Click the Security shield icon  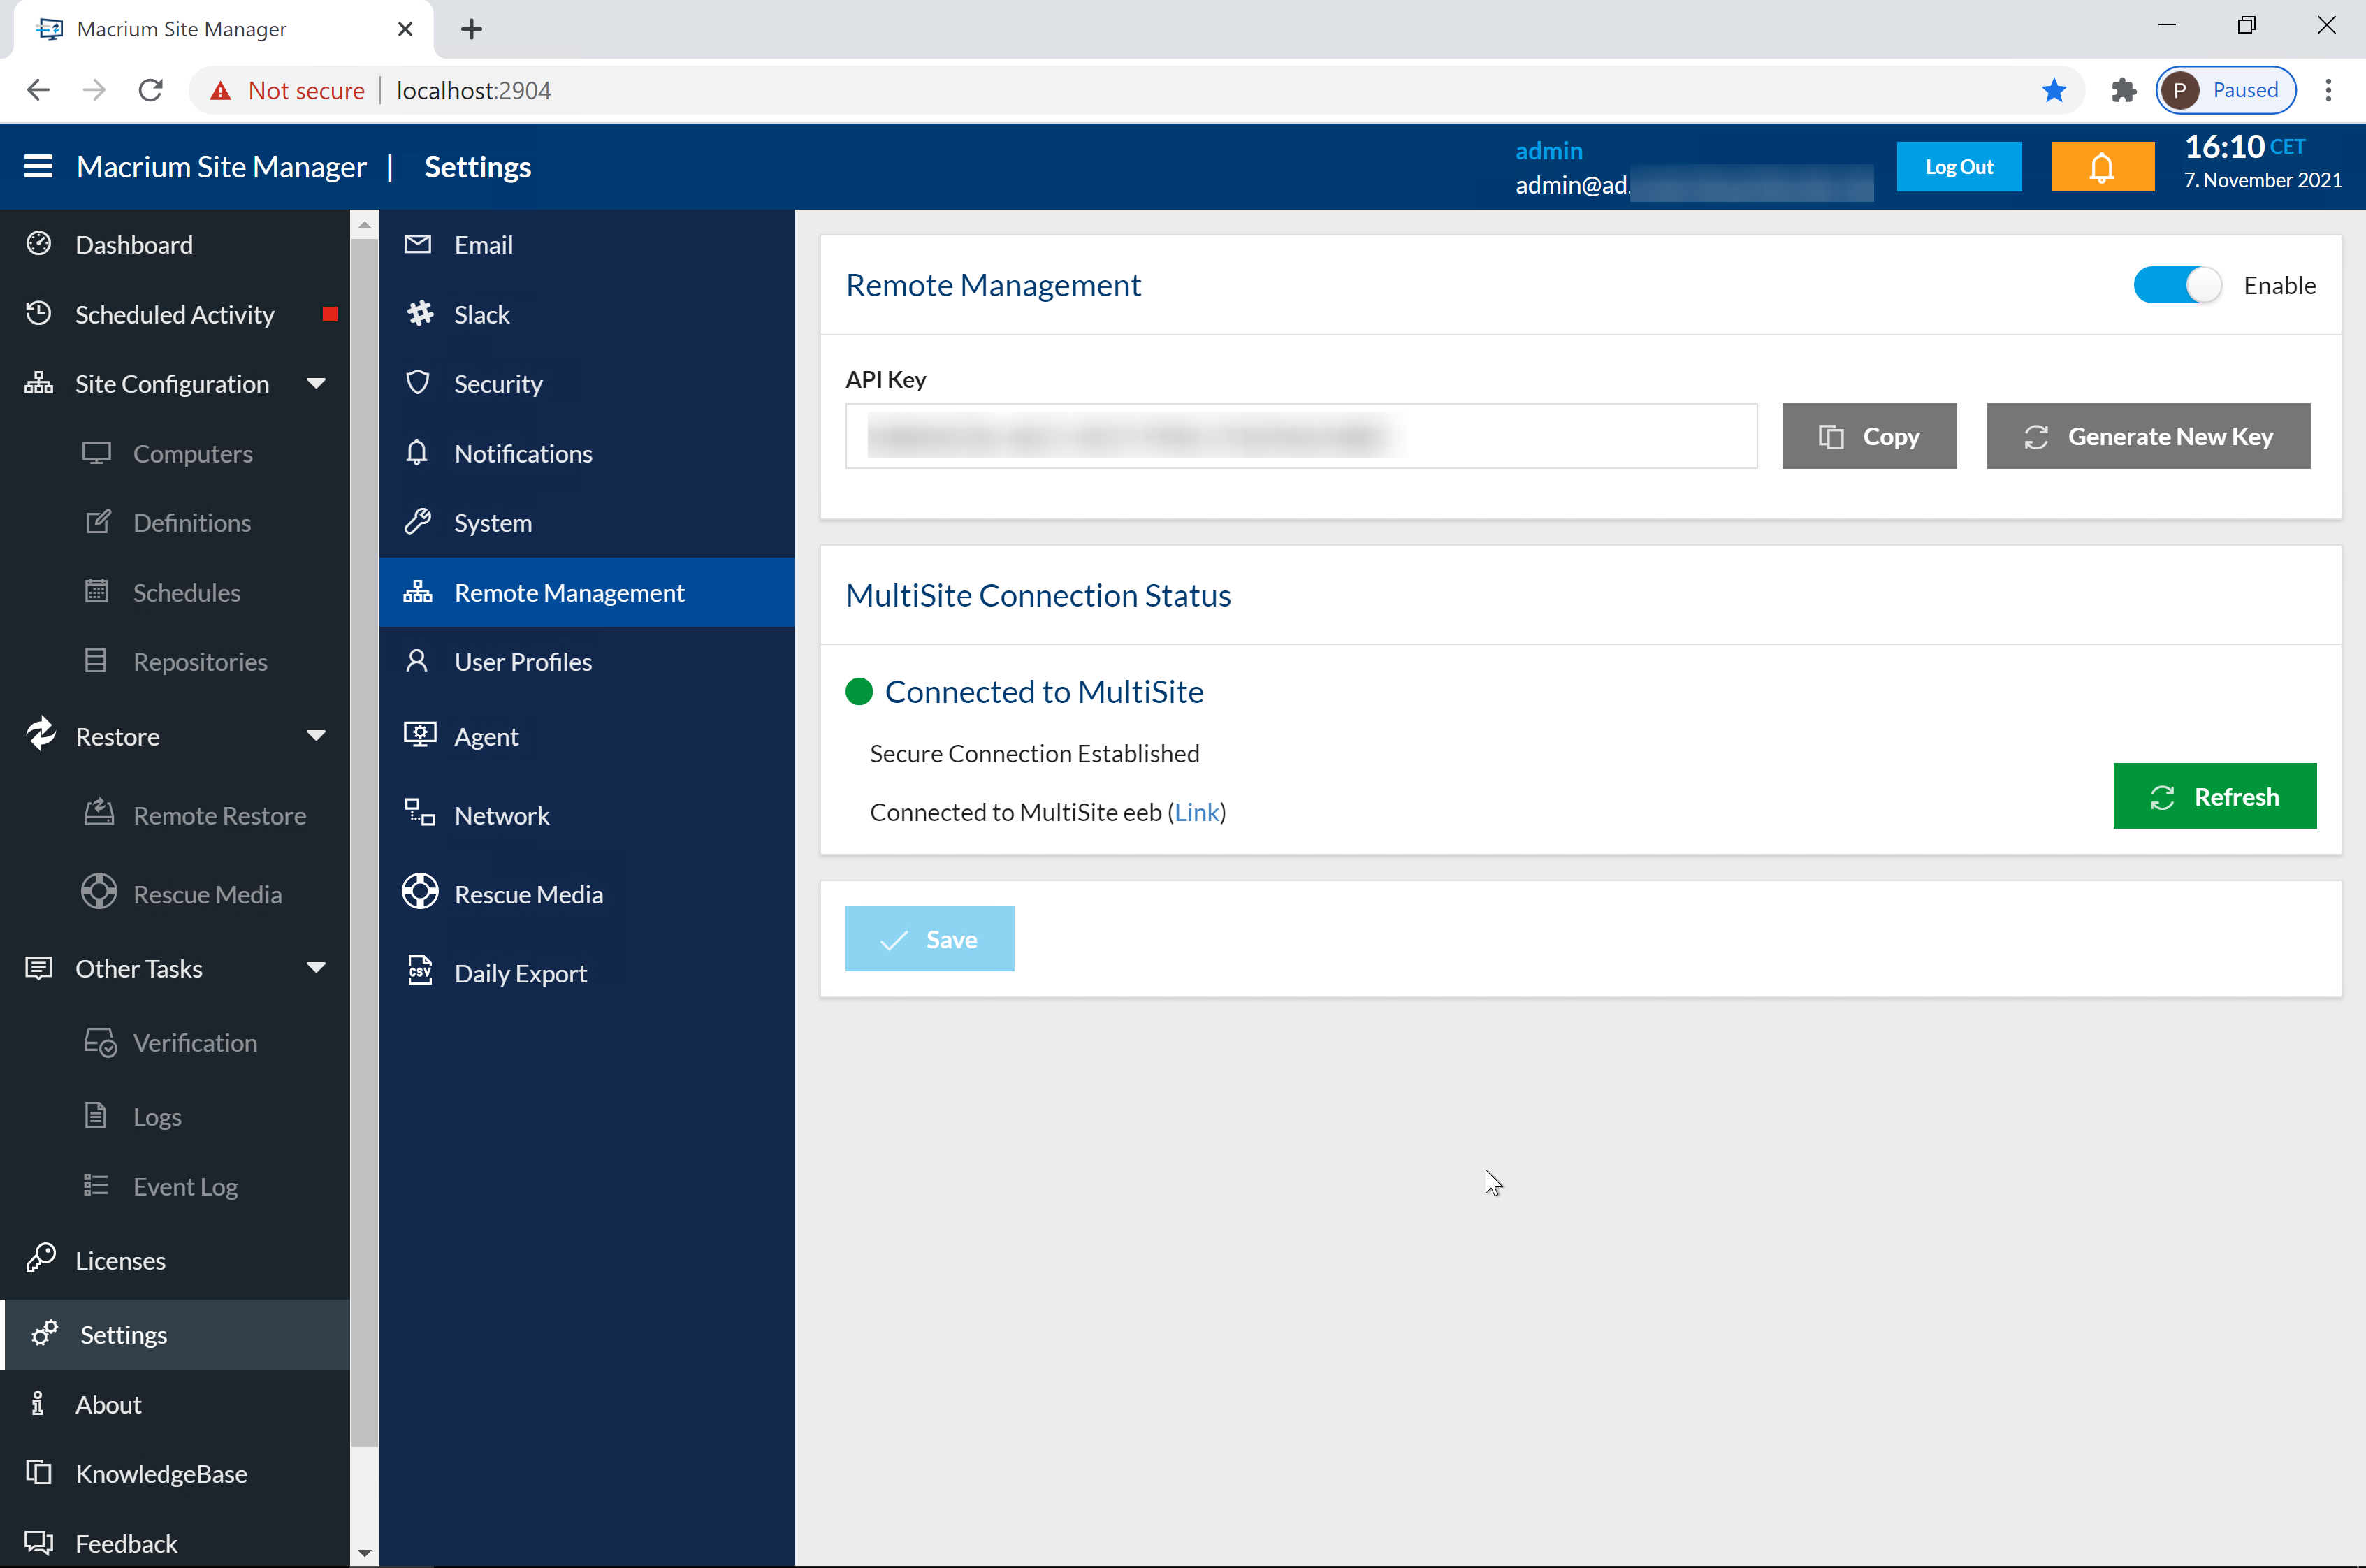[x=418, y=383]
